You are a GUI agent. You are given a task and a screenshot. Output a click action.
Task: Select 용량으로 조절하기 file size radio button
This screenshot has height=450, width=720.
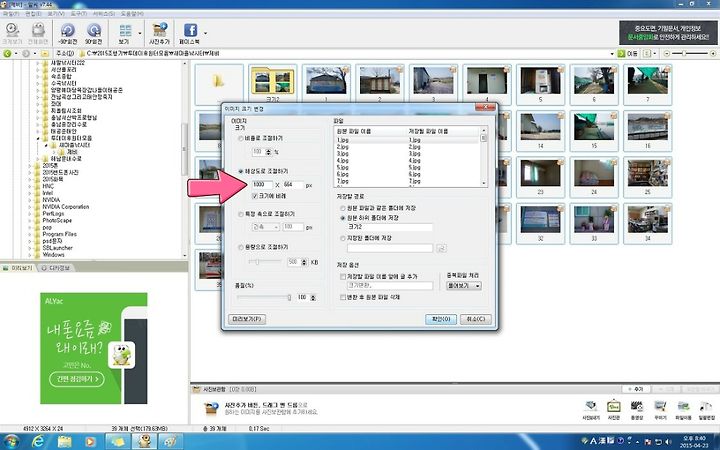coord(241,247)
